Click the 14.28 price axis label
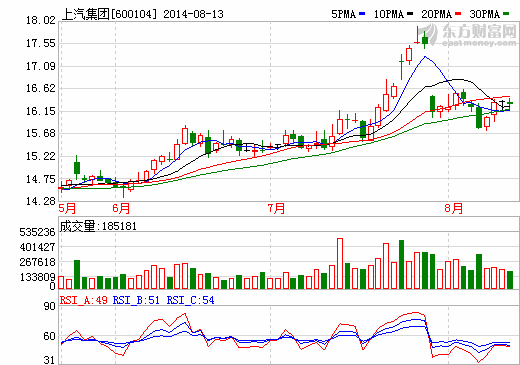The width and height of the screenshot is (520, 365). point(41,201)
